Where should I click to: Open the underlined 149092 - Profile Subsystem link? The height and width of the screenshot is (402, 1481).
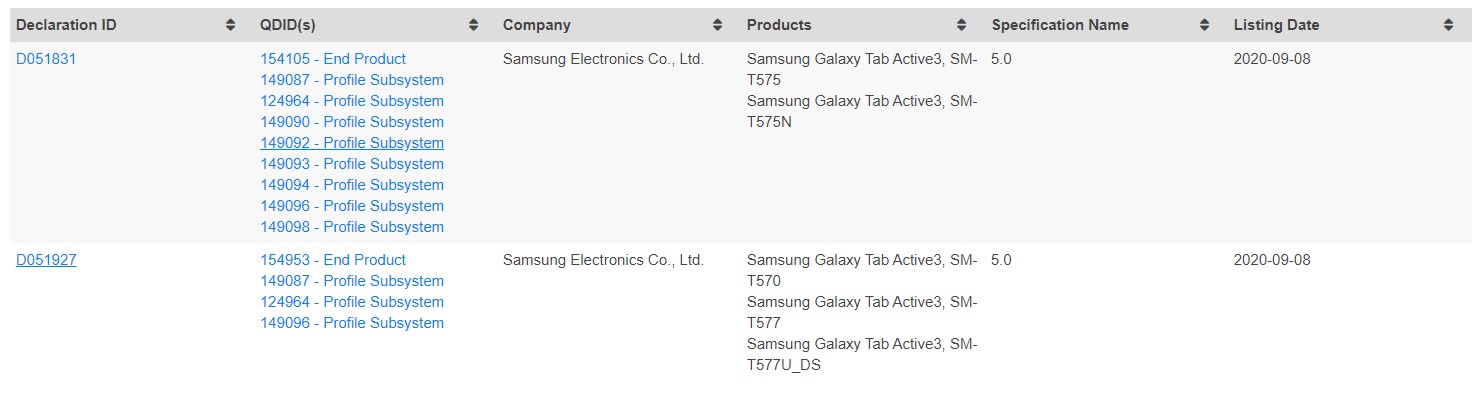tap(352, 143)
